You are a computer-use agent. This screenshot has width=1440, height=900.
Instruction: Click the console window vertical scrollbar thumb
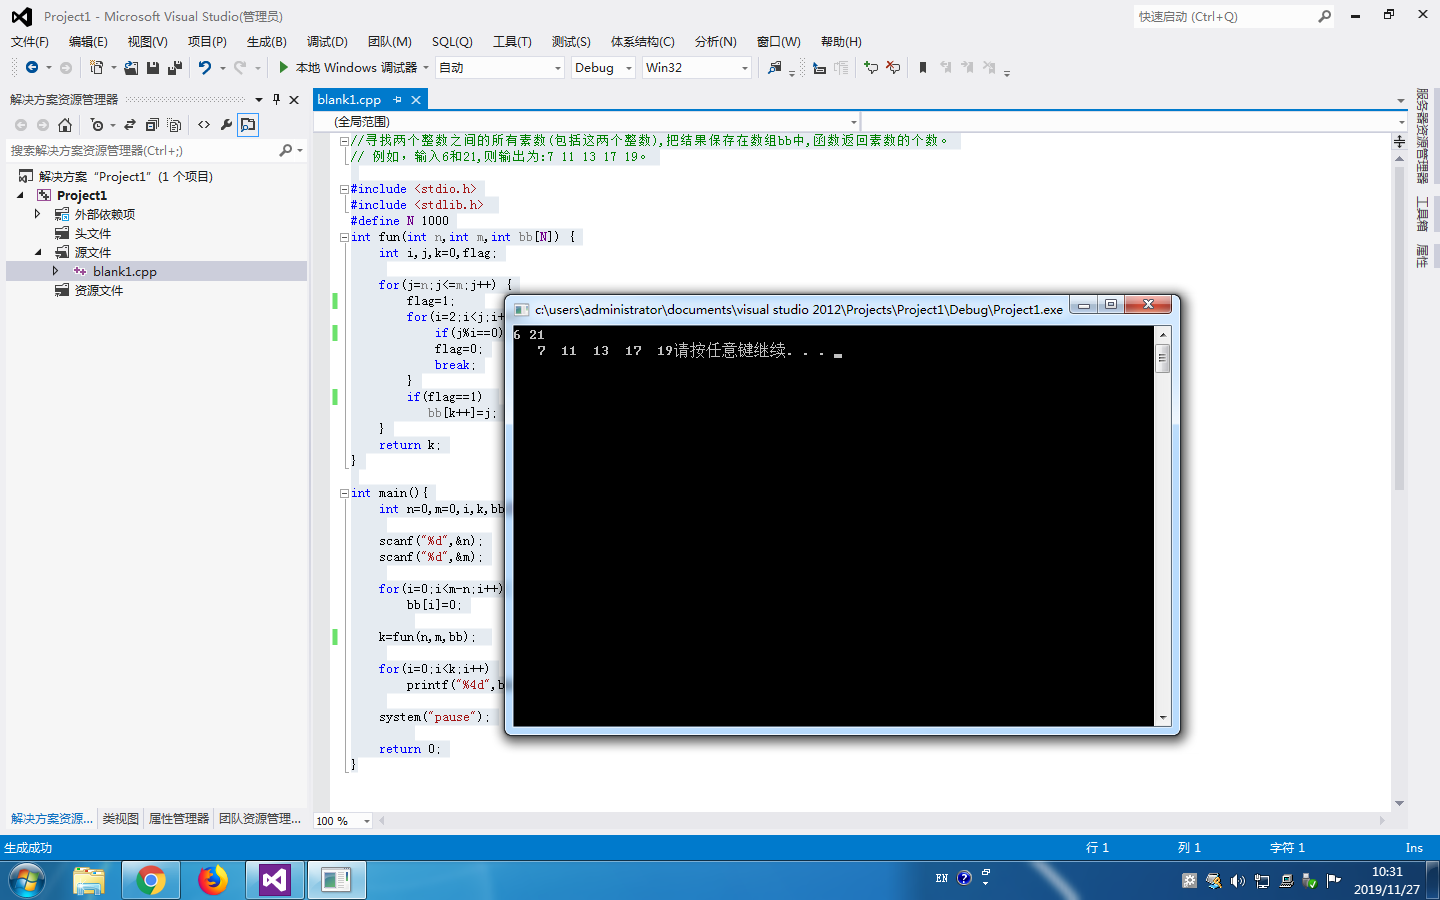(1162, 357)
